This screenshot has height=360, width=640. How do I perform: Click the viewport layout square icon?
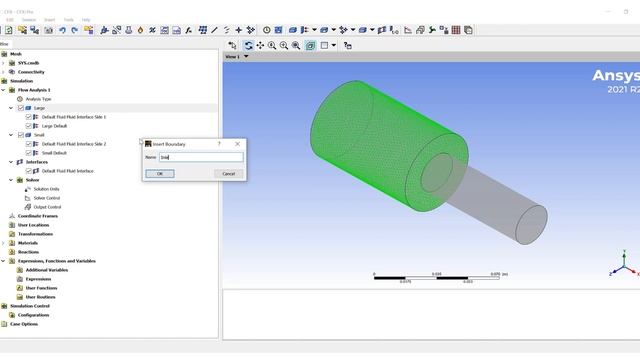click(324, 45)
